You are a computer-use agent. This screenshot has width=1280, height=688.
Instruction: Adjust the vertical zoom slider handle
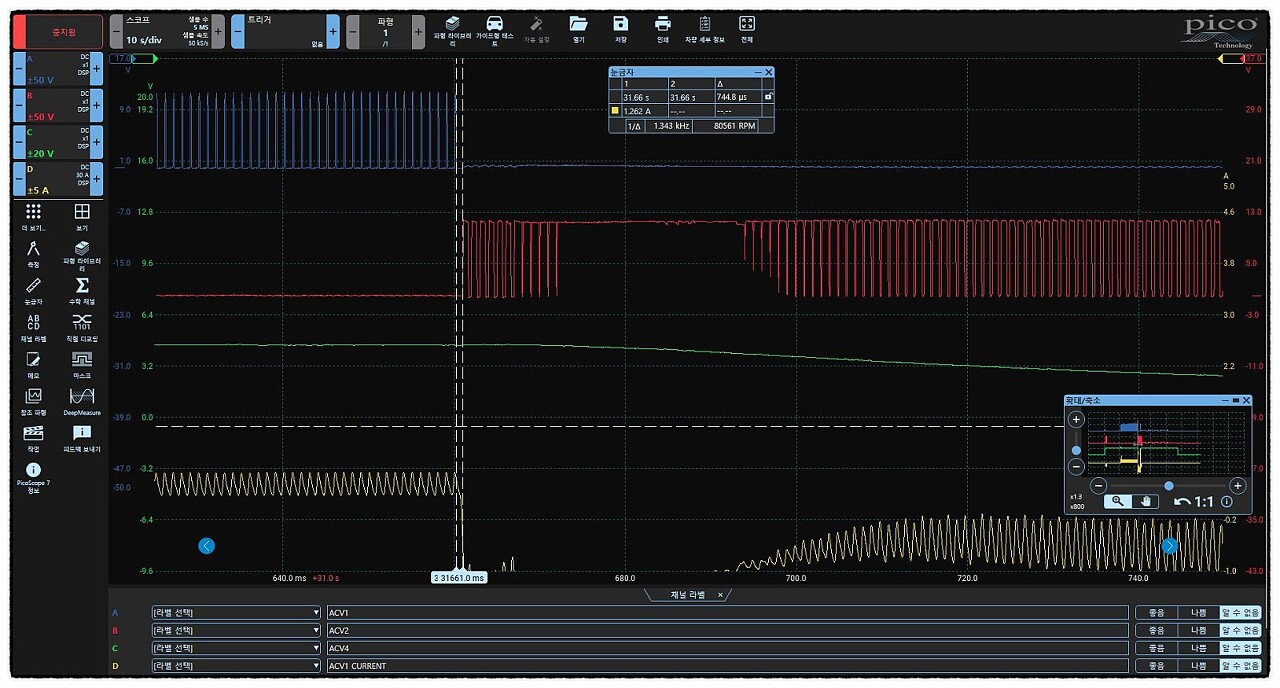[x=1076, y=450]
